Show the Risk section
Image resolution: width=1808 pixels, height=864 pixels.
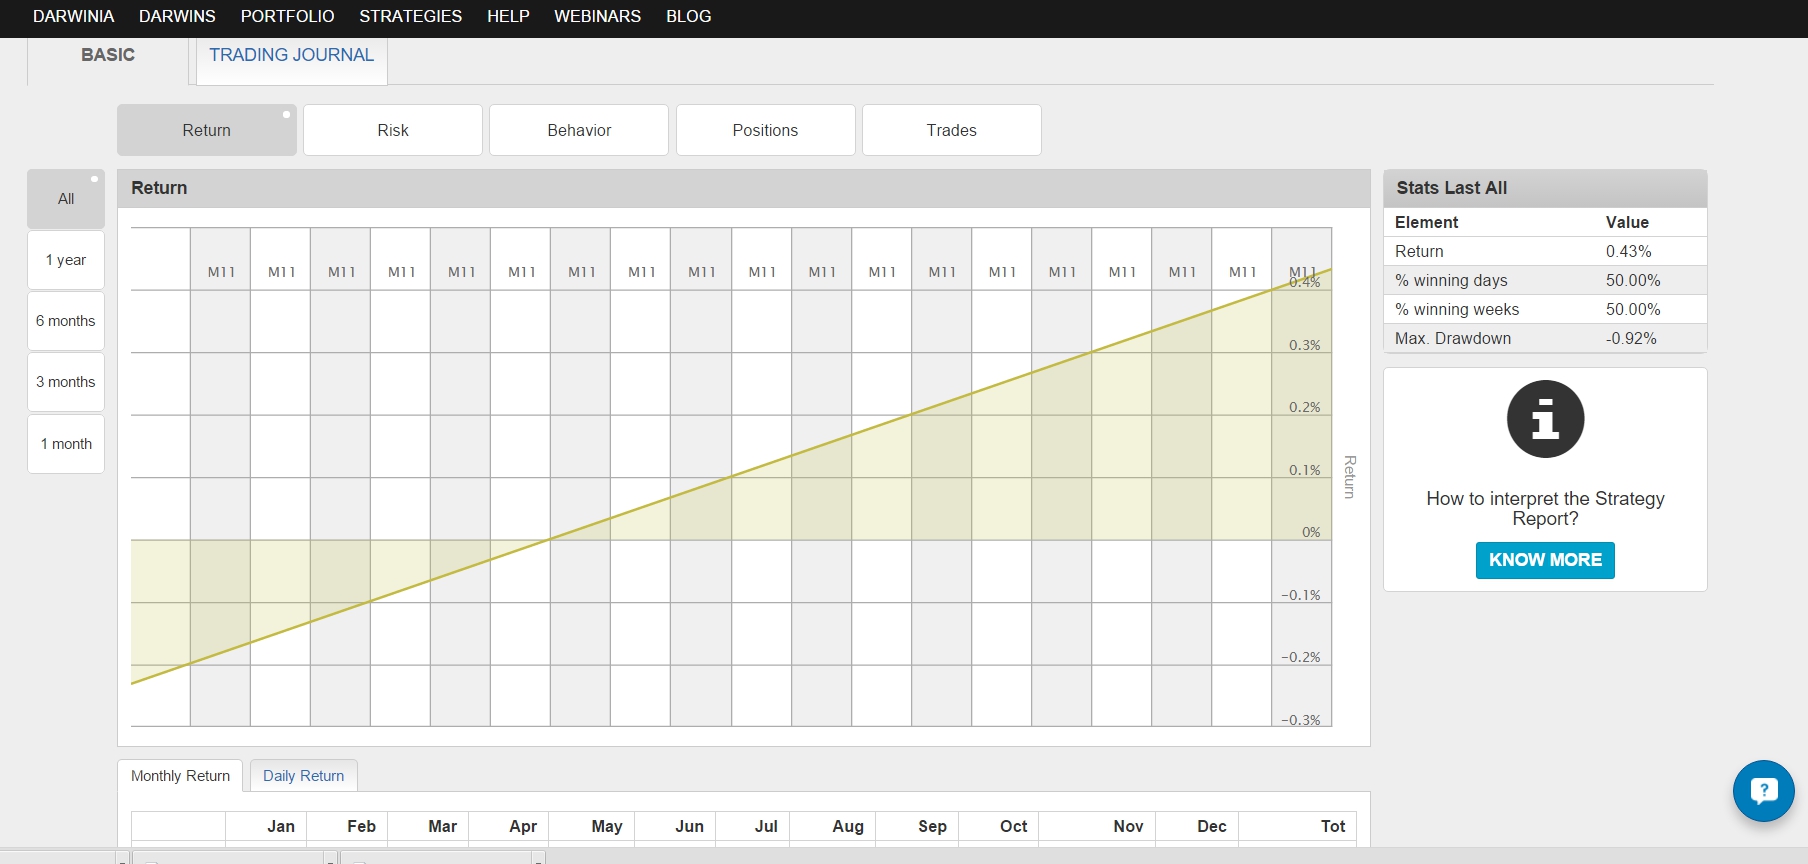tap(393, 130)
